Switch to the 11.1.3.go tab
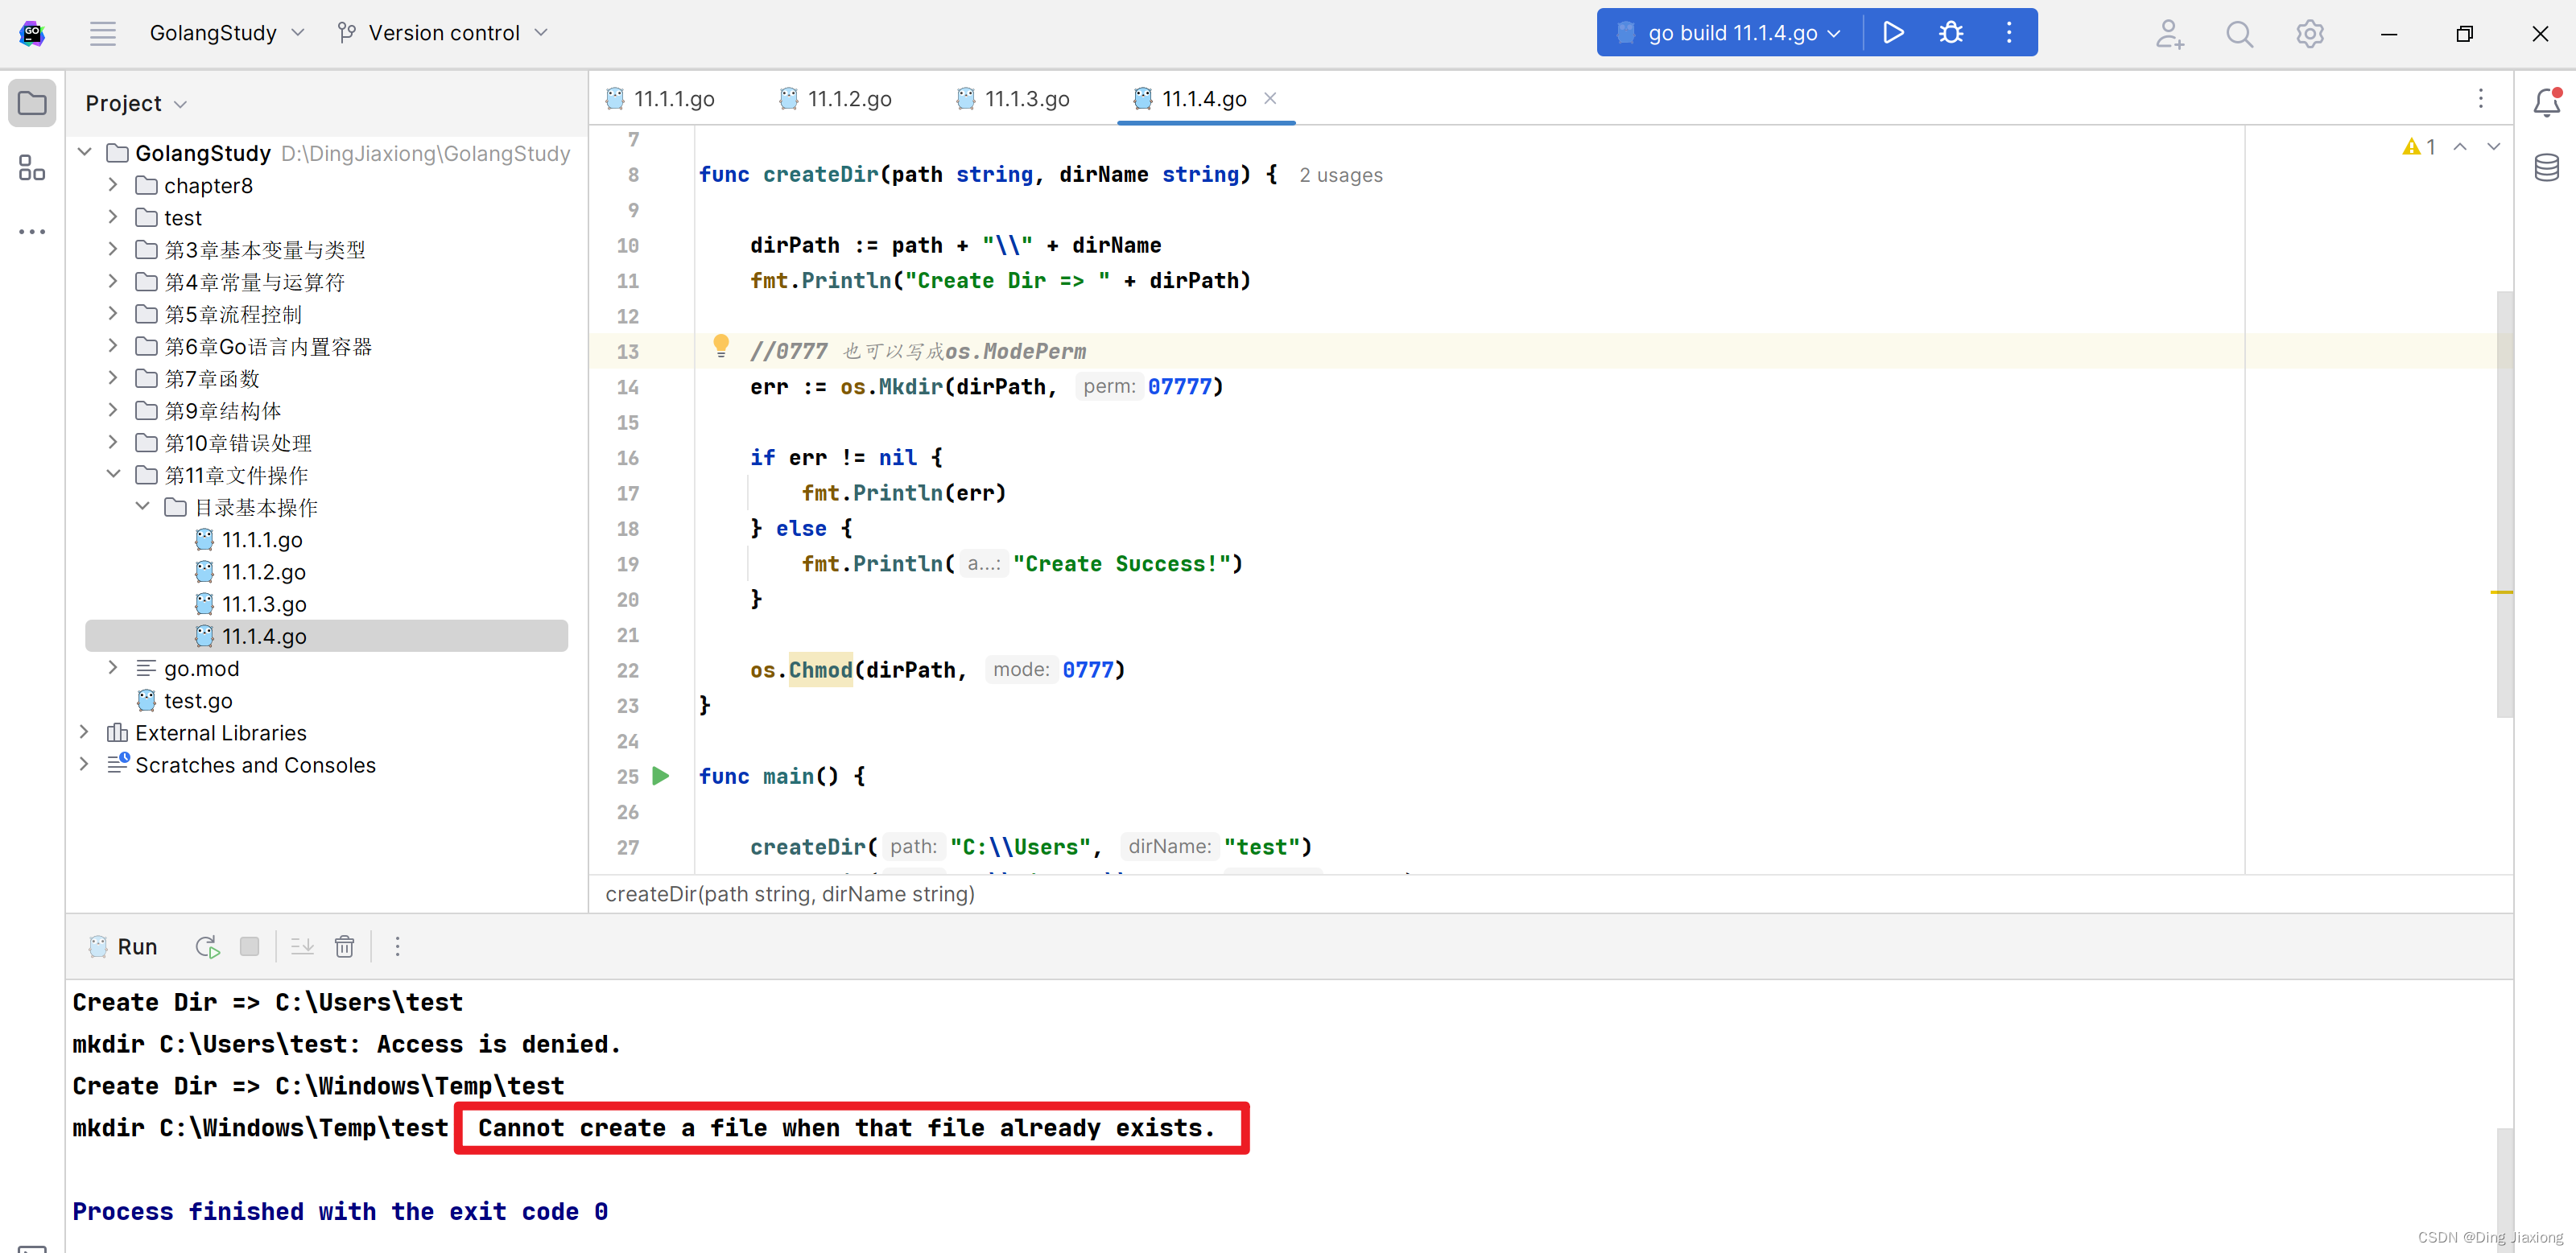 click(x=1013, y=98)
